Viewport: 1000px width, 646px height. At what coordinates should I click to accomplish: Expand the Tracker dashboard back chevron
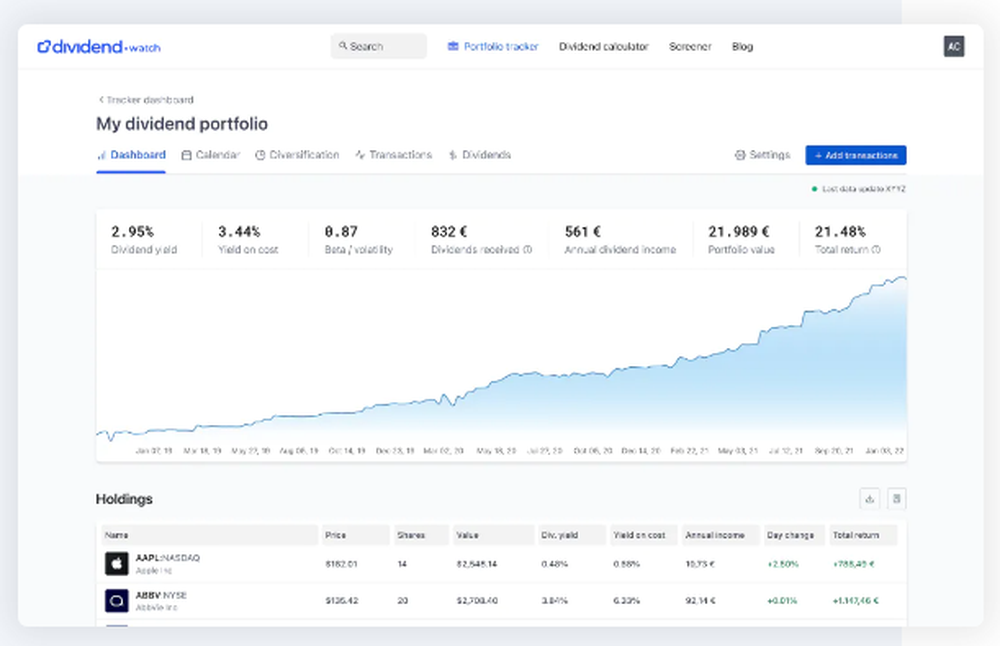(100, 100)
